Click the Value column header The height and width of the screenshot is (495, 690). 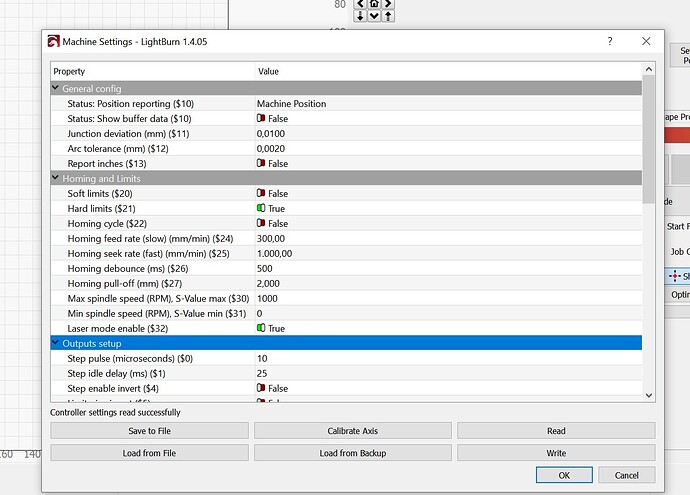click(448, 71)
